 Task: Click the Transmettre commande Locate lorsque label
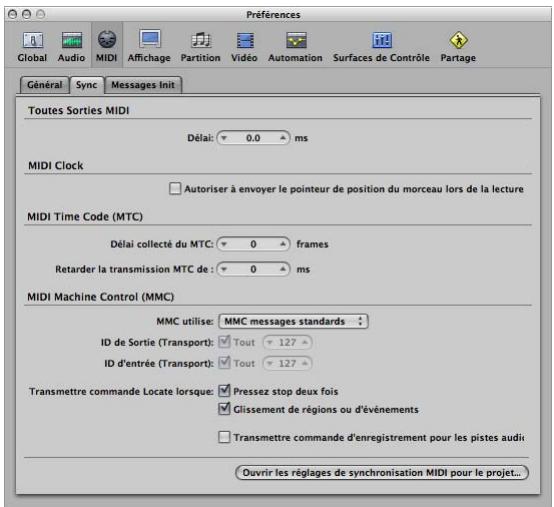click(122, 391)
